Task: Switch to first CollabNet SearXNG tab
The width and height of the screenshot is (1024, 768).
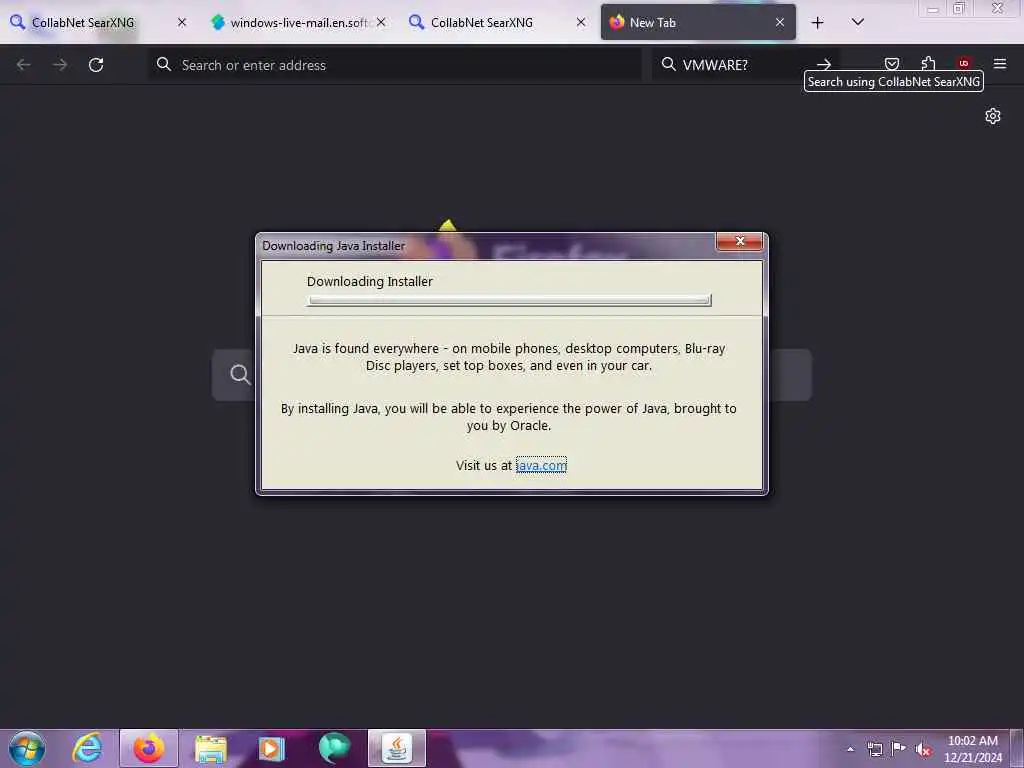Action: (98, 23)
